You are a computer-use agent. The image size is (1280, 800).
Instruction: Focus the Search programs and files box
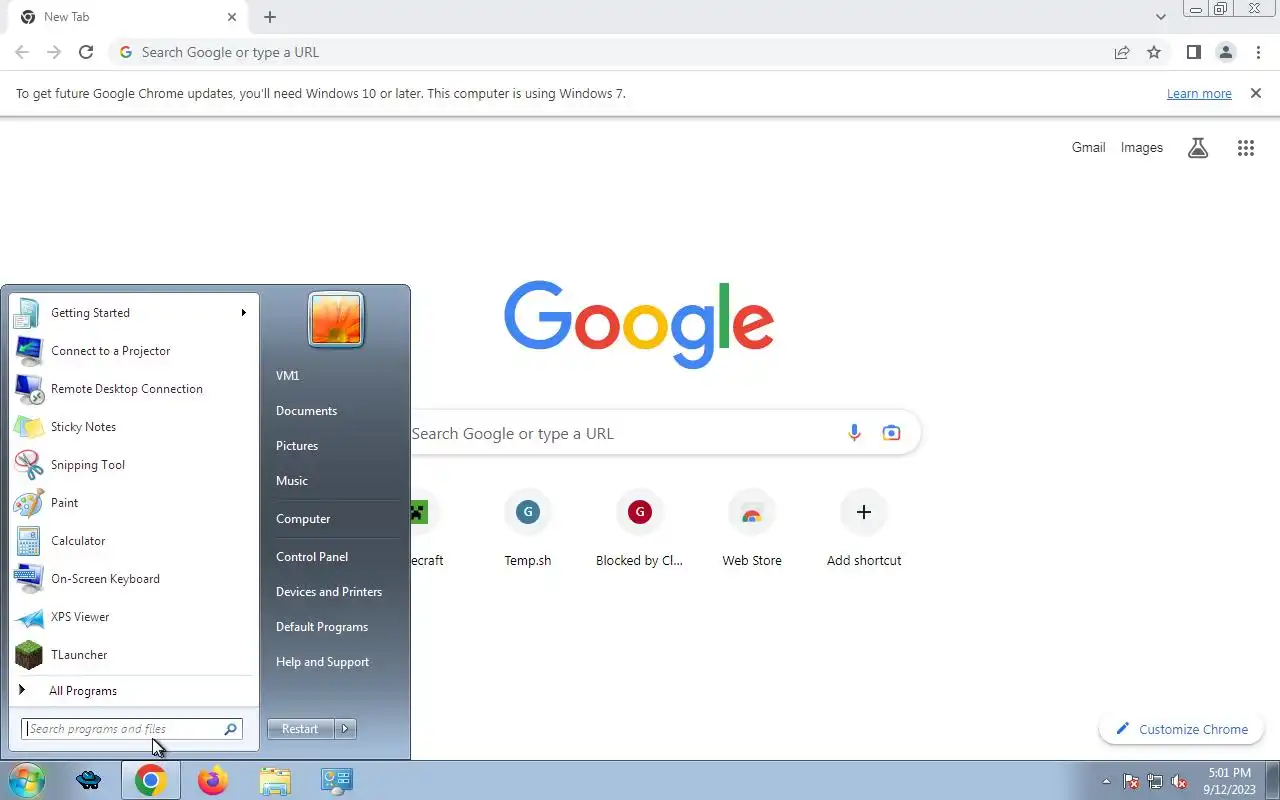tap(131, 729)
